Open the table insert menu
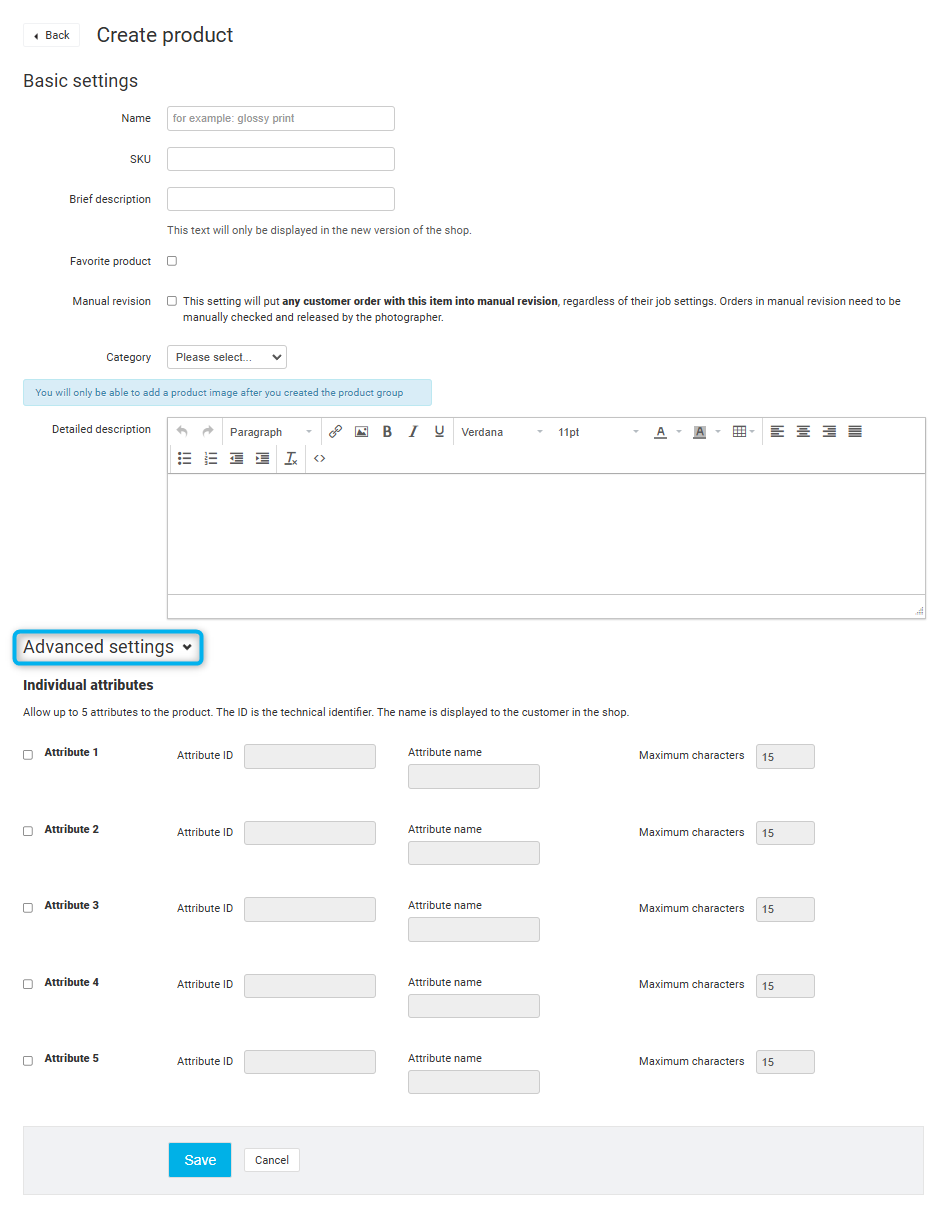 click(x=743, y=432)
